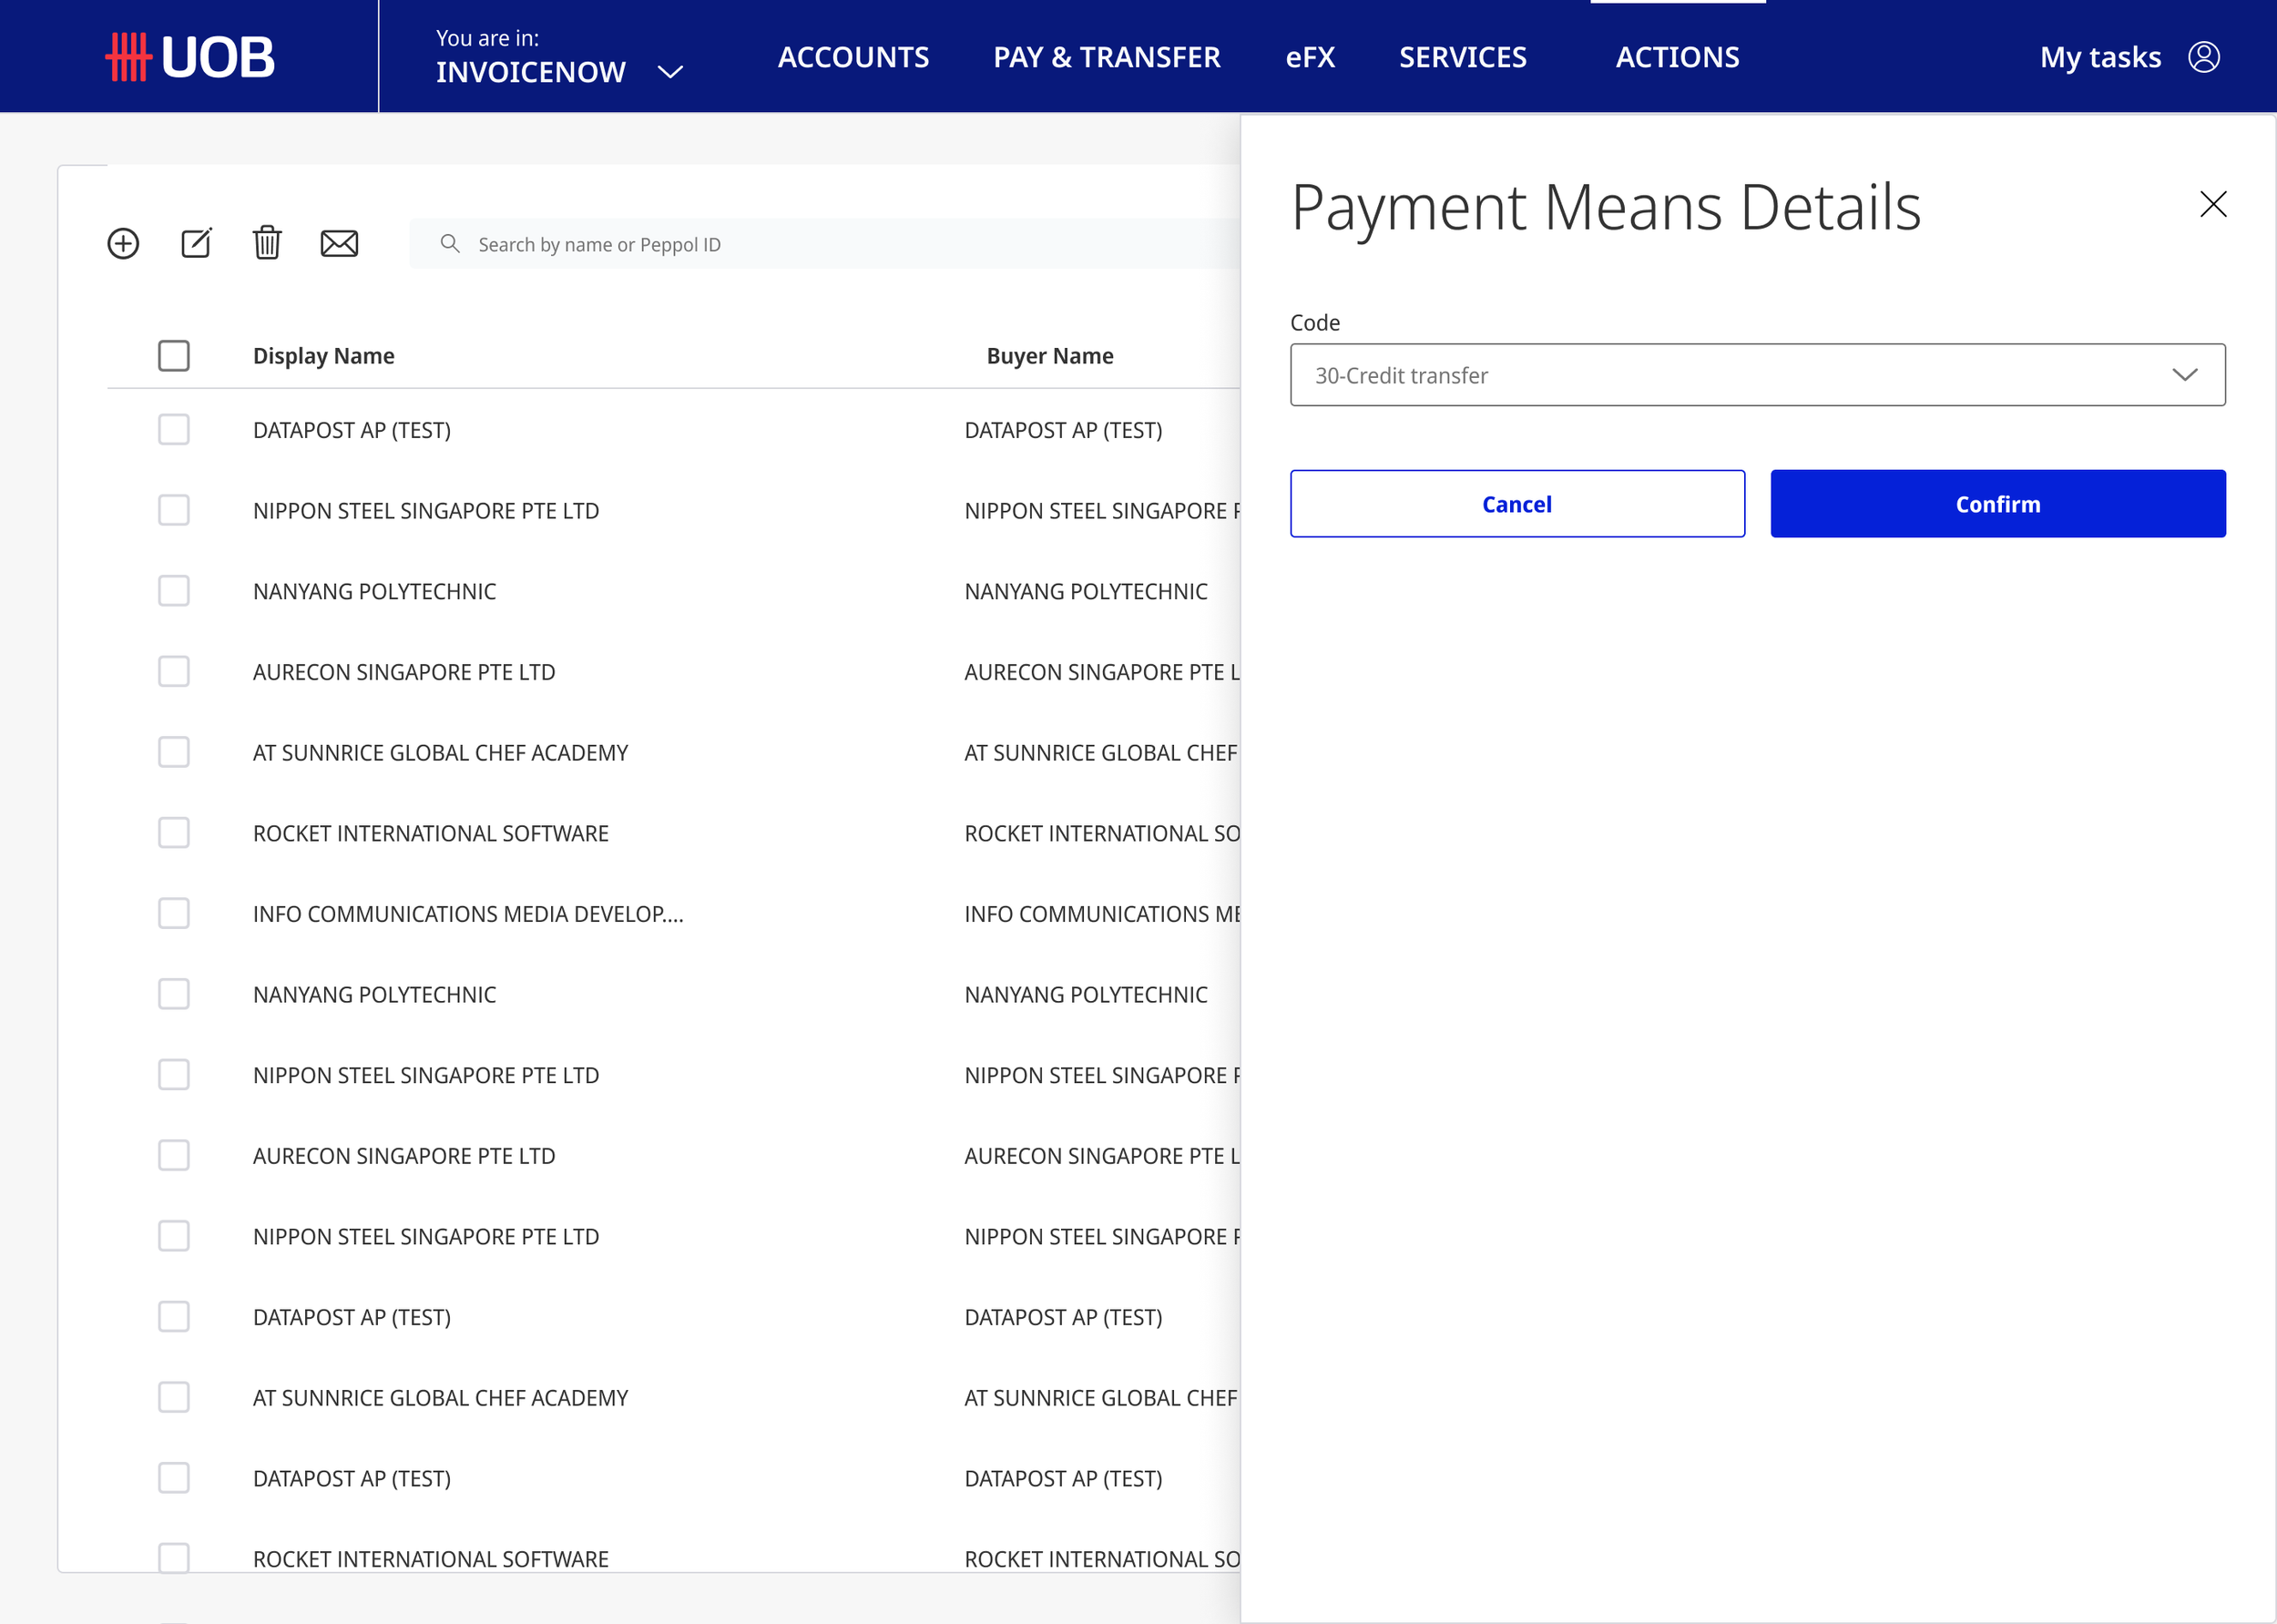The image size is (2277, 1624).
Task: Open the PAY & TRANSFER menu
Action: point(1107,57)
